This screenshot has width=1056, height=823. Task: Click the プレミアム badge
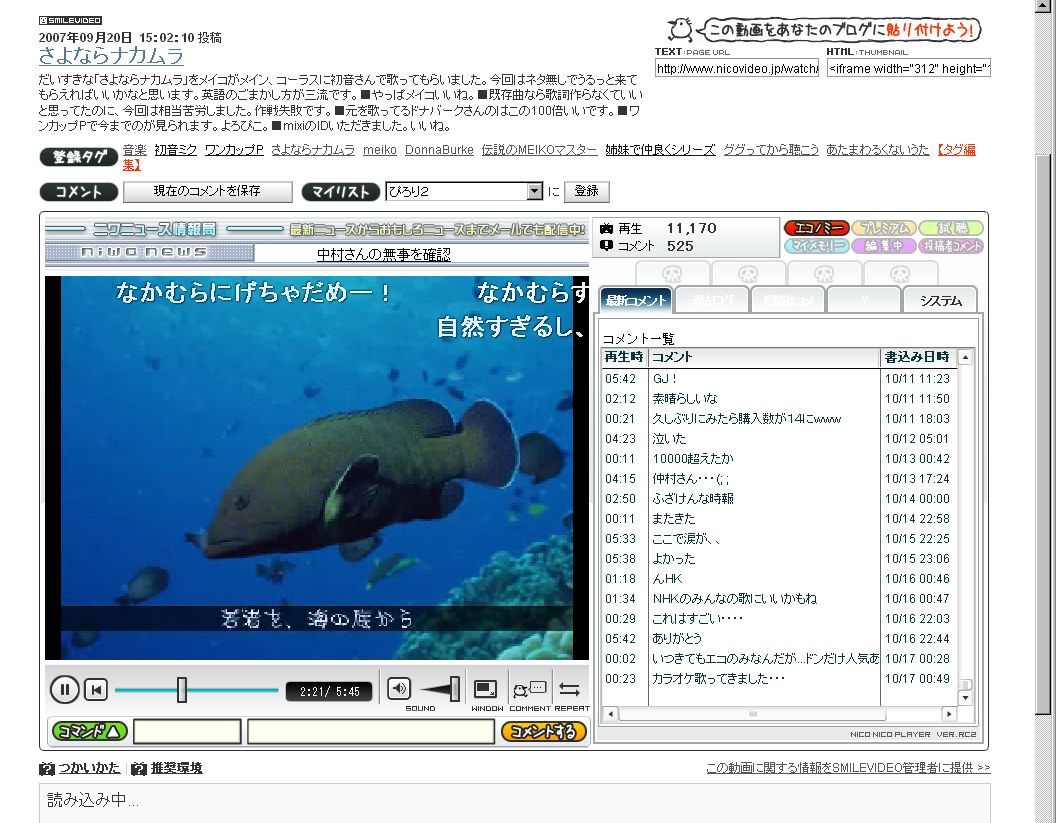tap(884, 228)
